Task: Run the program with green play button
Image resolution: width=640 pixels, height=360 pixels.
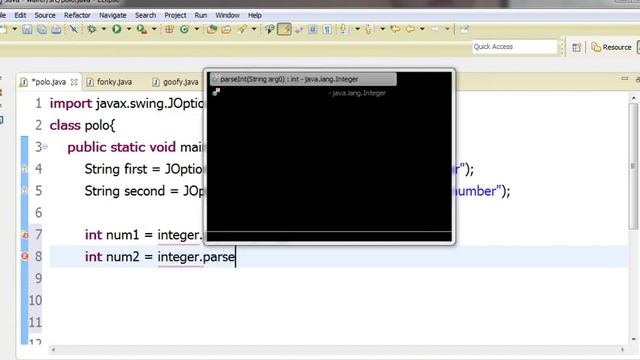Action: click(x=117, y=29)
